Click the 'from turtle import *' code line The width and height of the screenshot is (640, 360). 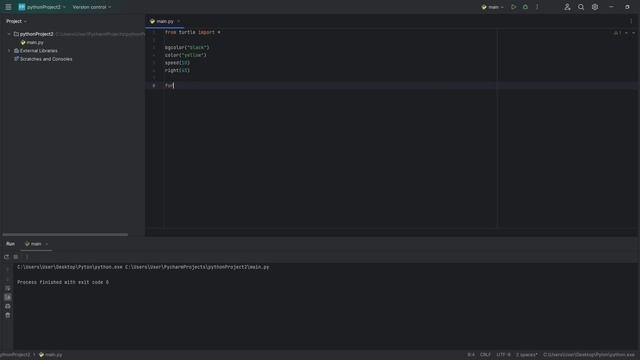click(x=192, y=32)
